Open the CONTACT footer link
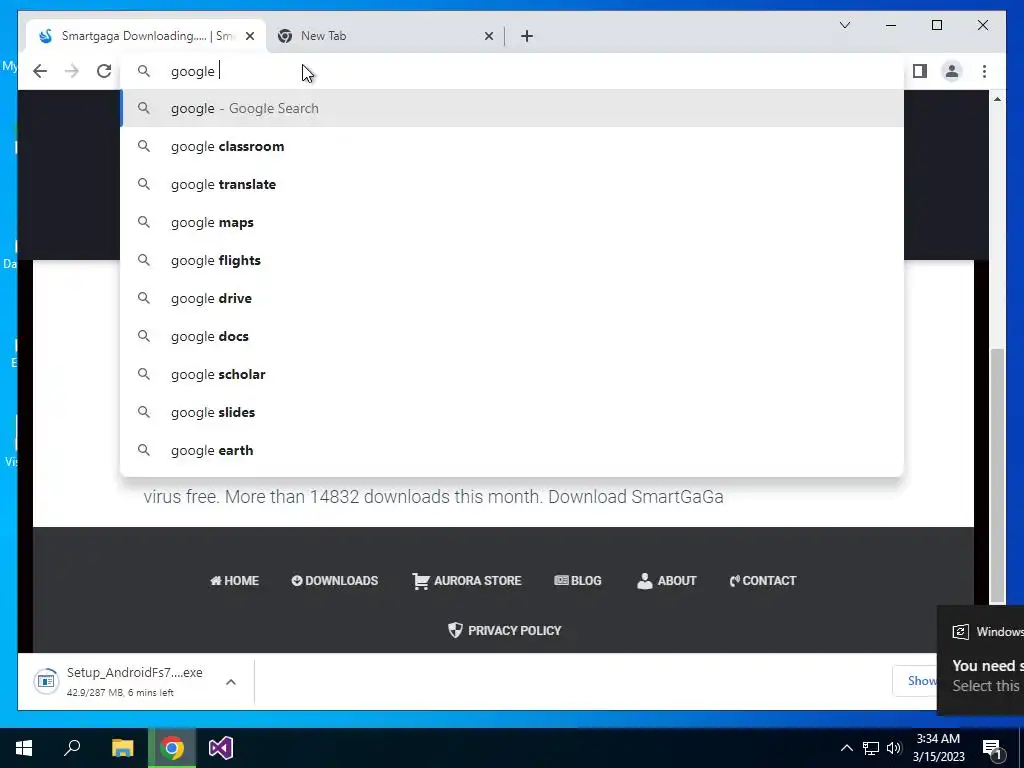Viewport: 1024px width, 768px height. tap(763, 581)
